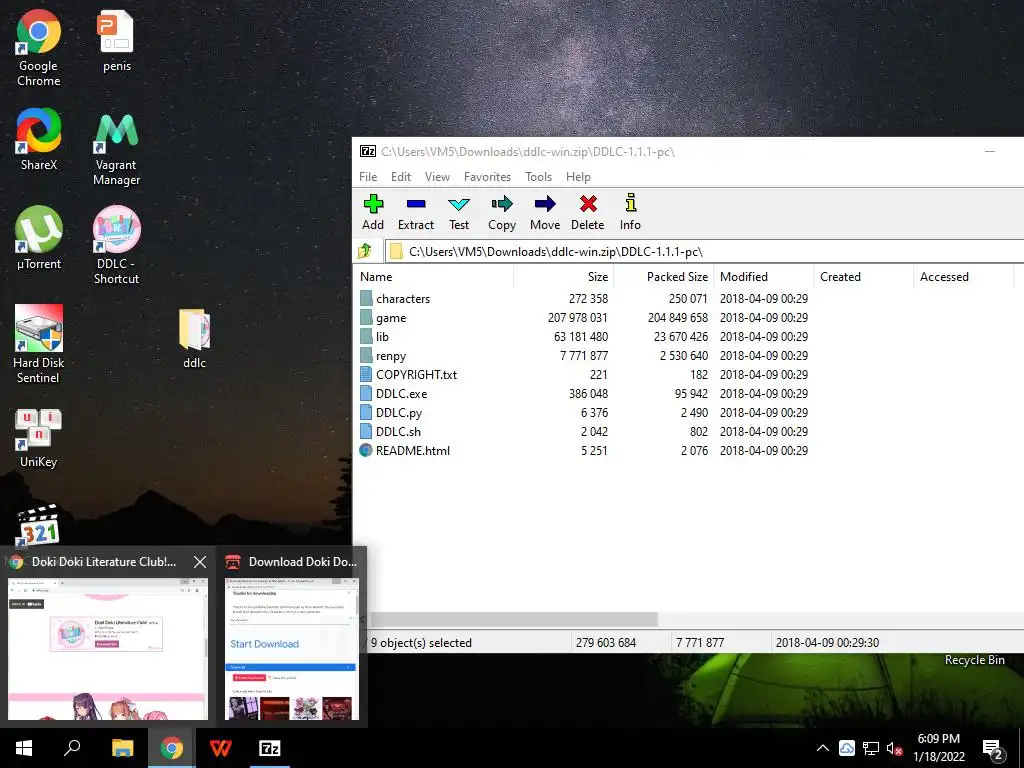Click the taskbar clock showing 6:09 PM
The image size is (1024, 768).
(x=938, y=748)
